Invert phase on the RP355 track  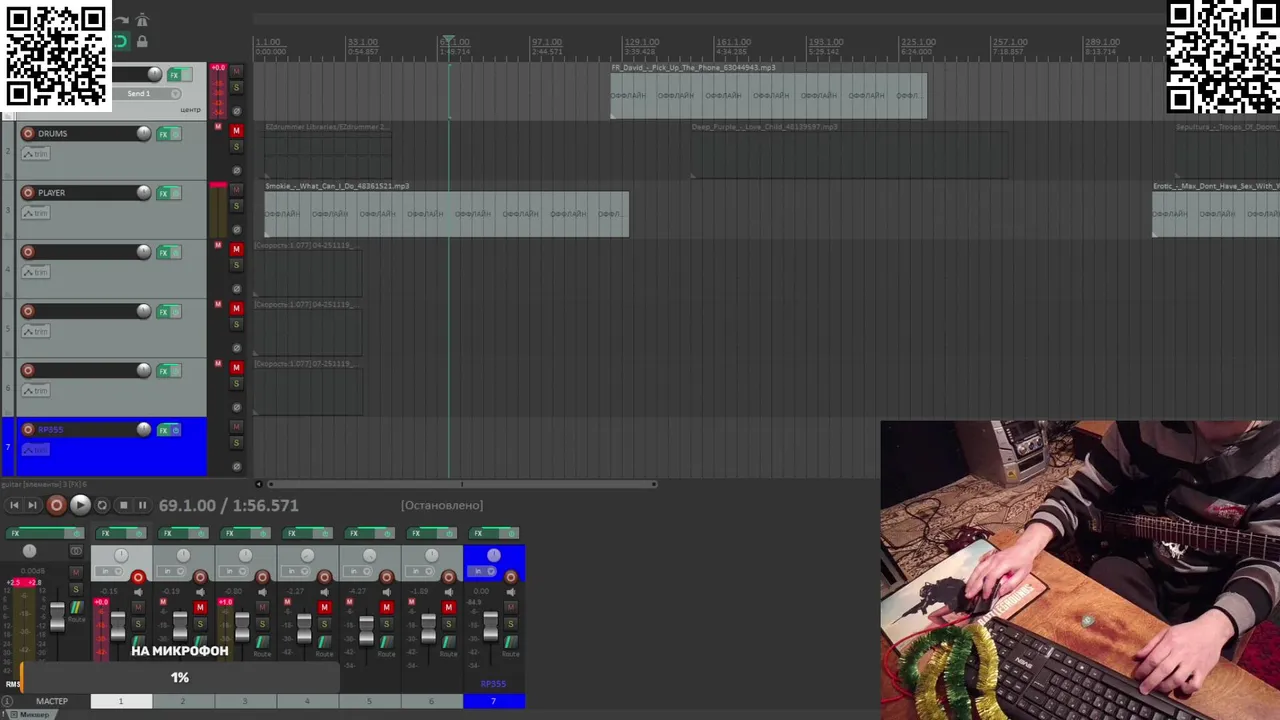coord(236,466)
